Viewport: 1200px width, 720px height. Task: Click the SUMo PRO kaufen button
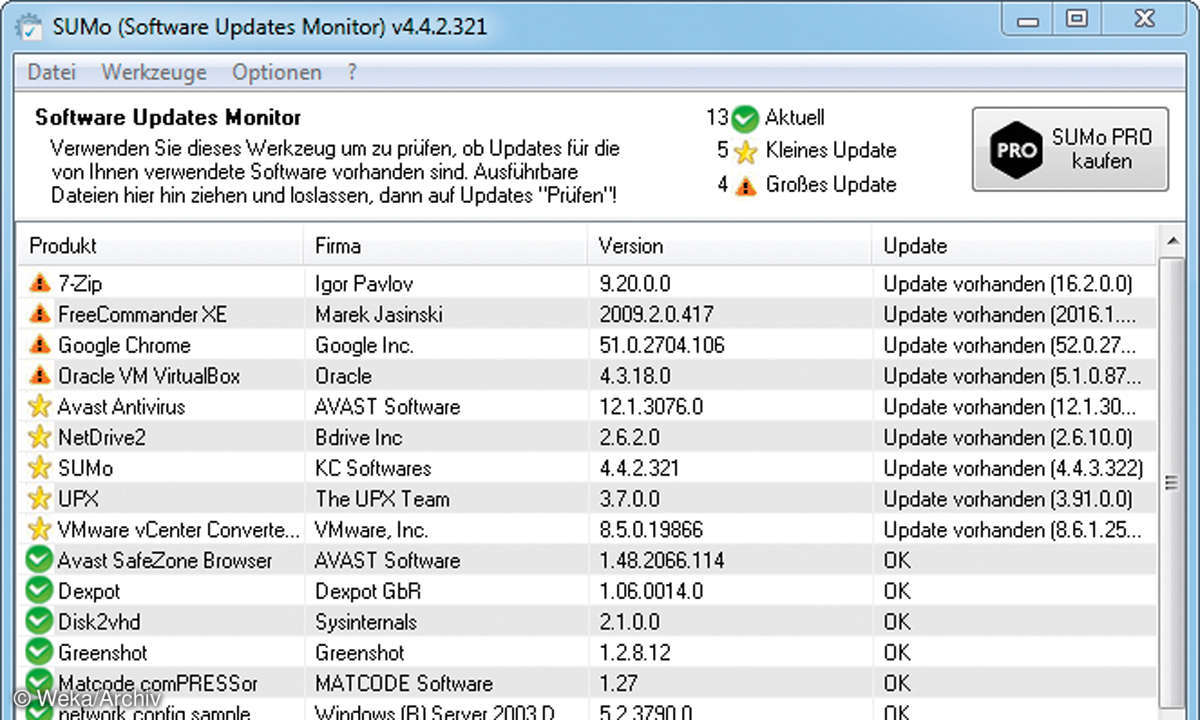(1071, 149)
